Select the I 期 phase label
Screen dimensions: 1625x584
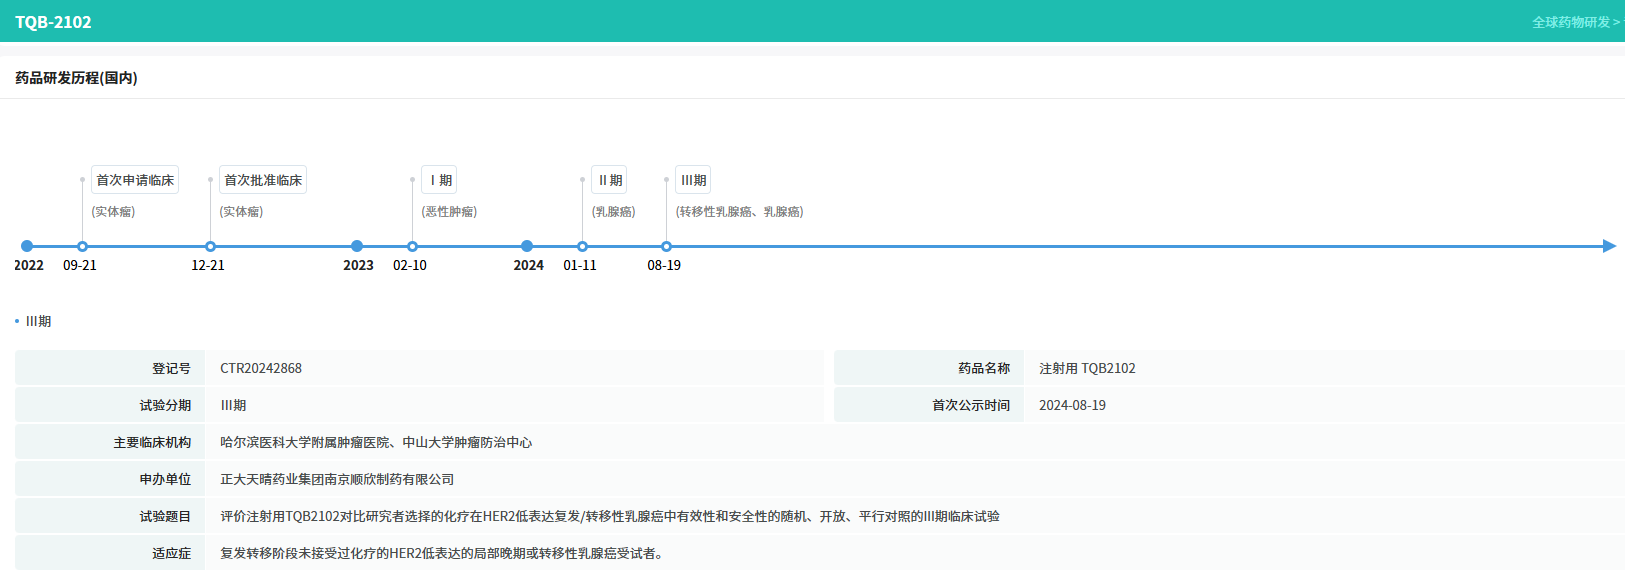coord(439,180)
